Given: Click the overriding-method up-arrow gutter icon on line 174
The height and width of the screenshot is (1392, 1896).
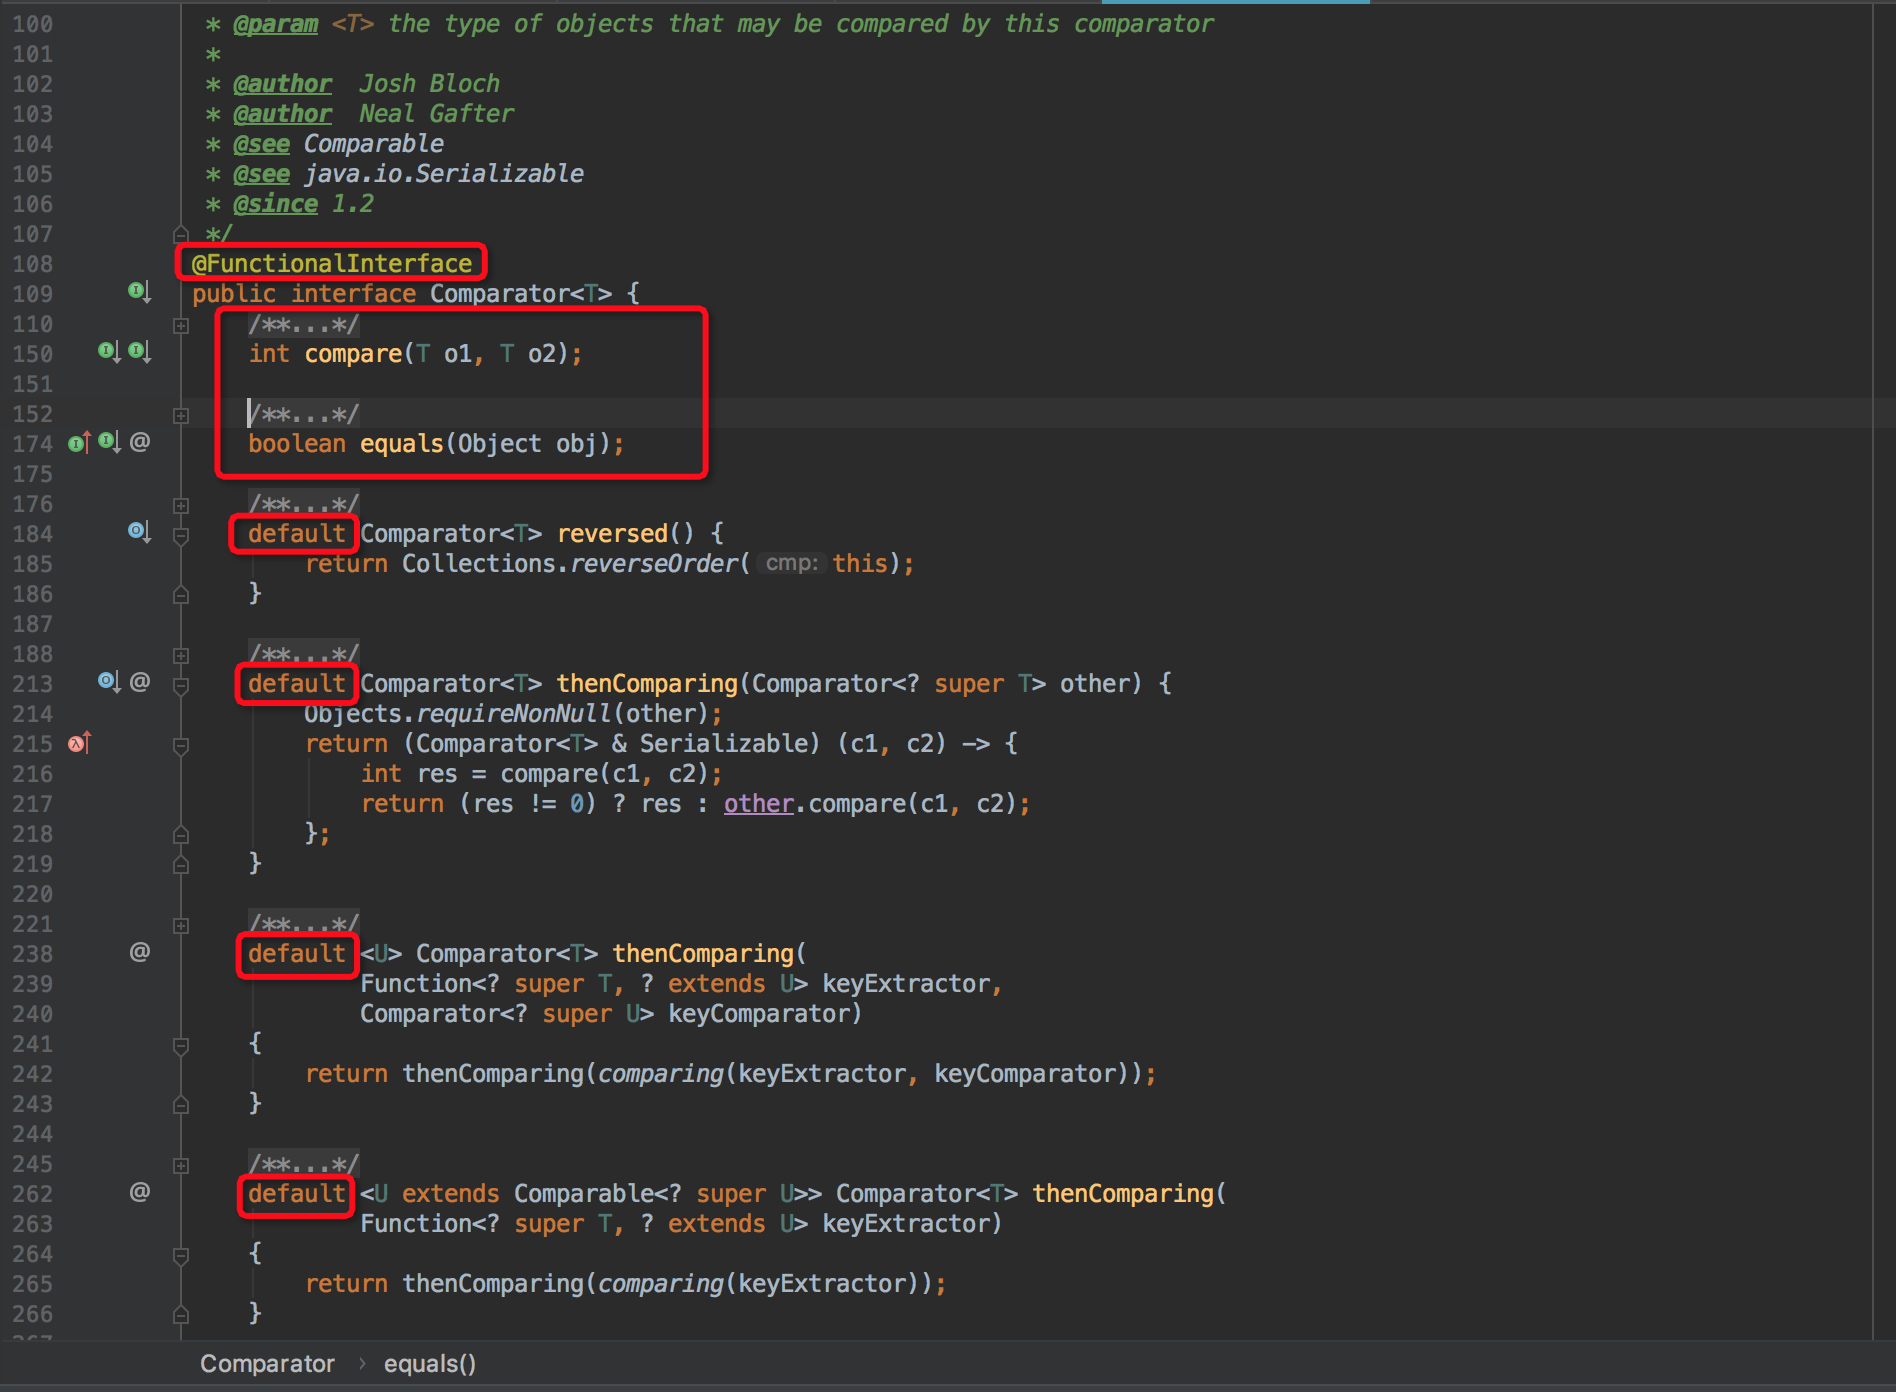Looking at the screenshot, I should (x=79, y=442).
